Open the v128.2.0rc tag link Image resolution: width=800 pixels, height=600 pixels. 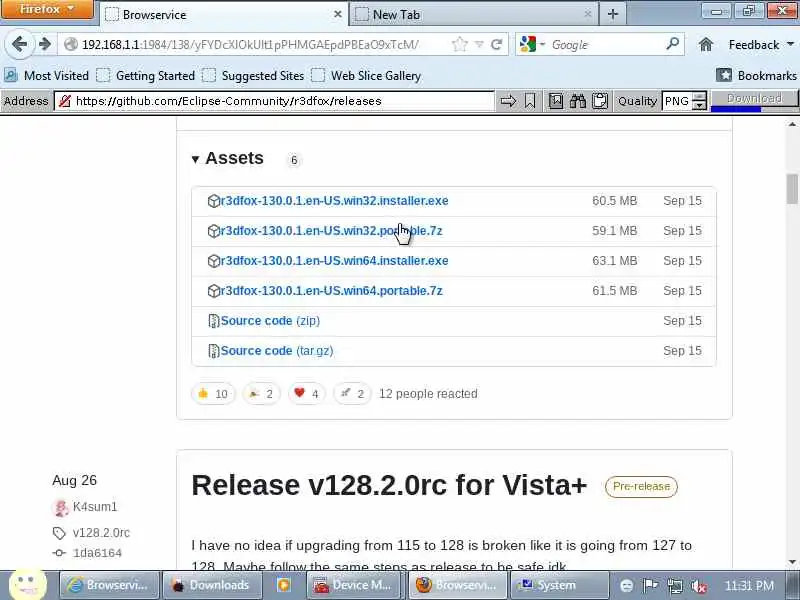(x=101, y=533)
